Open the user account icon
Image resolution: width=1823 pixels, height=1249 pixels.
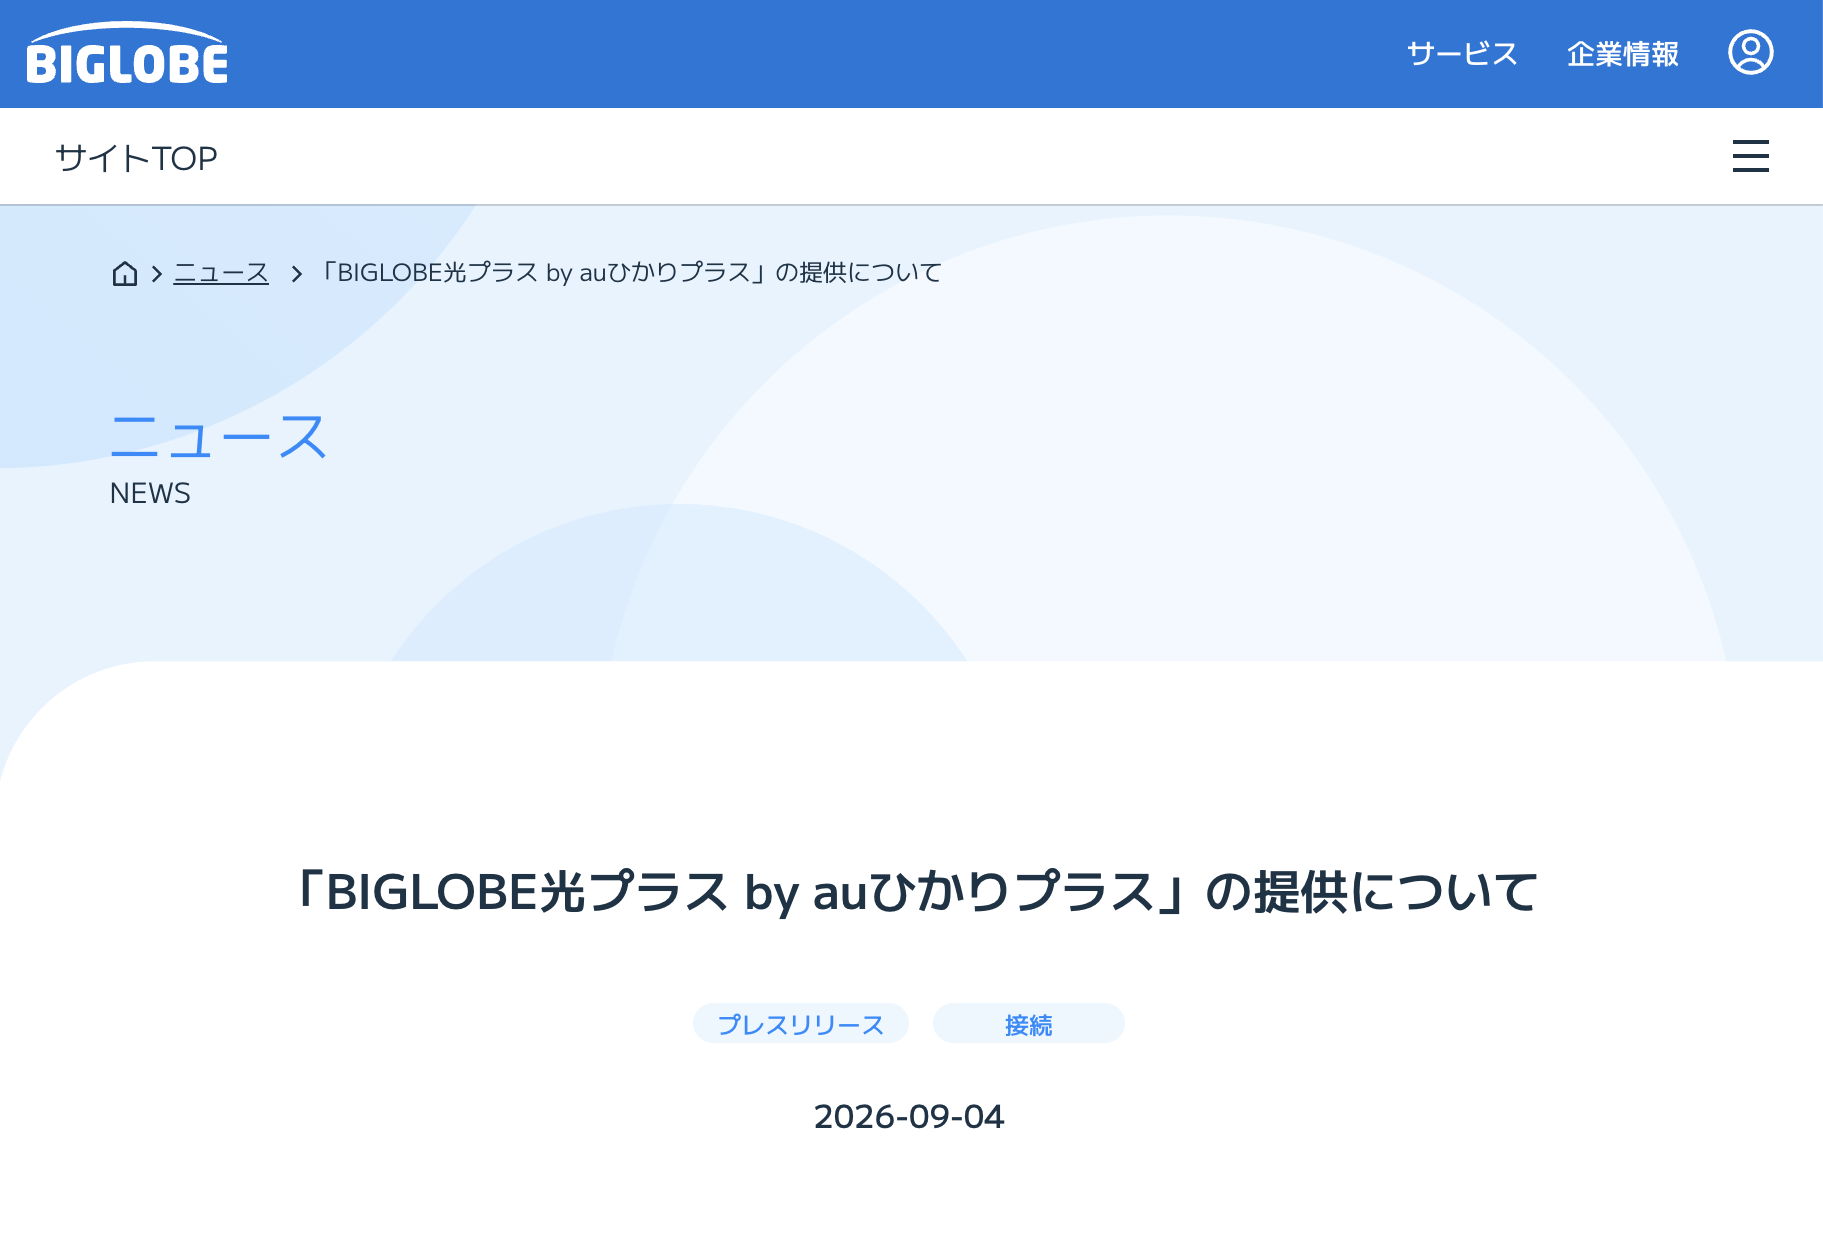pyautogui.click(x=1750, y=52)
